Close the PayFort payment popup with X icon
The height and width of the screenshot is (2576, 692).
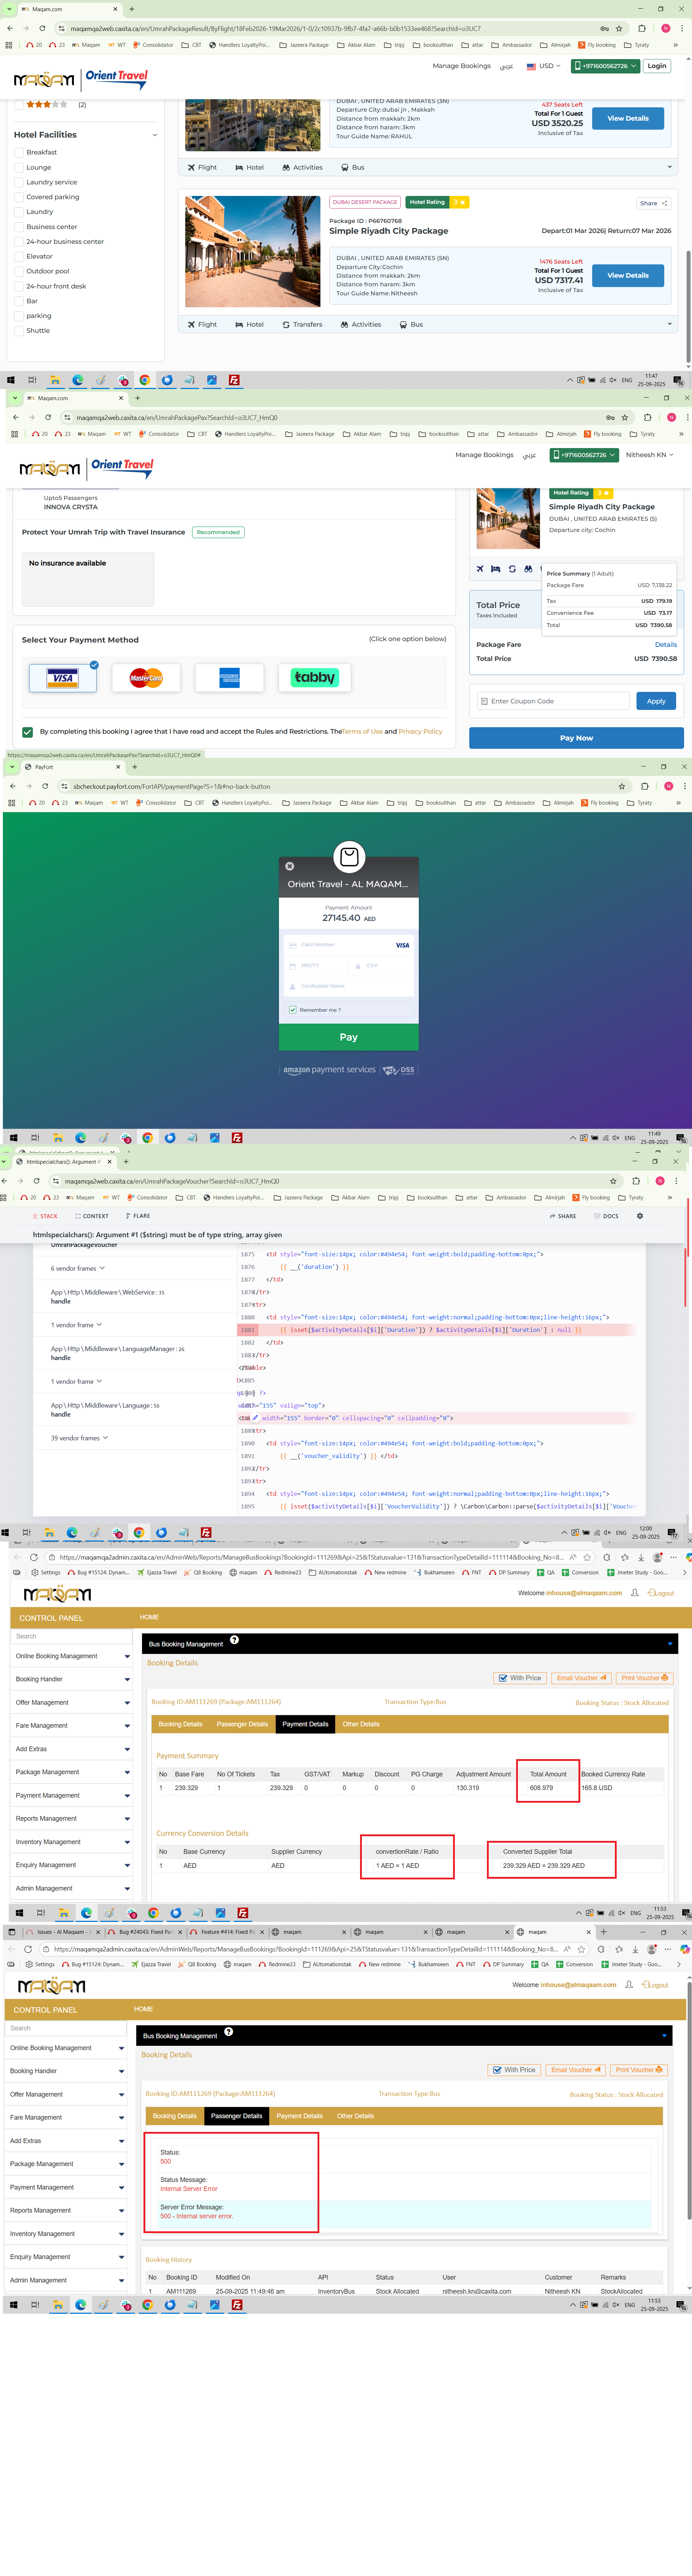(x=290, y=866)
